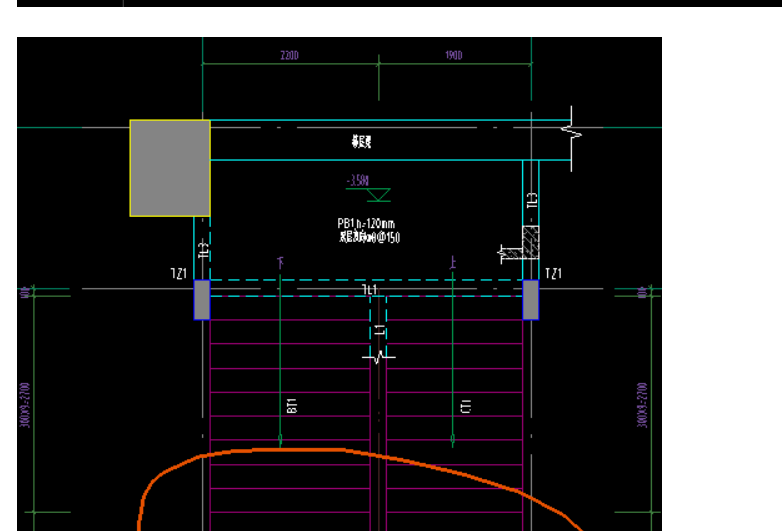Viewport: 782px width, 531px height.
Task: Click the left TZ1 label
Action: pyautogui.click(x=179, y=273)
